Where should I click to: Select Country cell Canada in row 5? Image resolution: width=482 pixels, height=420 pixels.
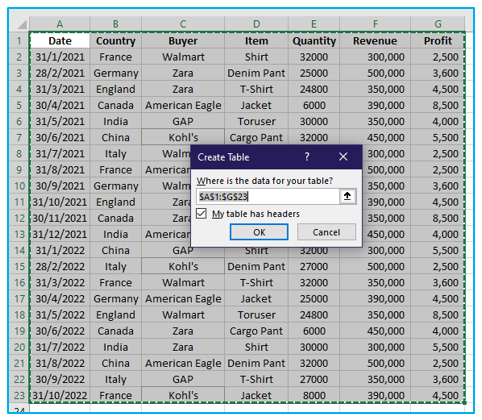pos(116,105)
